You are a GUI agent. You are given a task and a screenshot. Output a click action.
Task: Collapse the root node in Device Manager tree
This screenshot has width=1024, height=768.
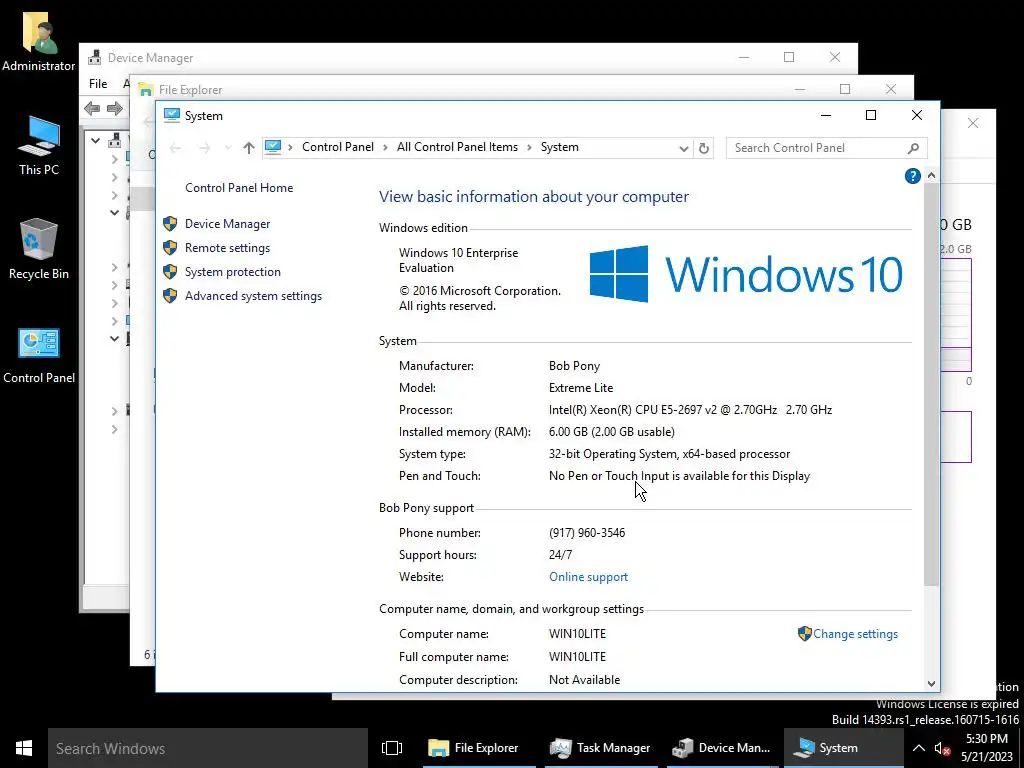(96, 140)
